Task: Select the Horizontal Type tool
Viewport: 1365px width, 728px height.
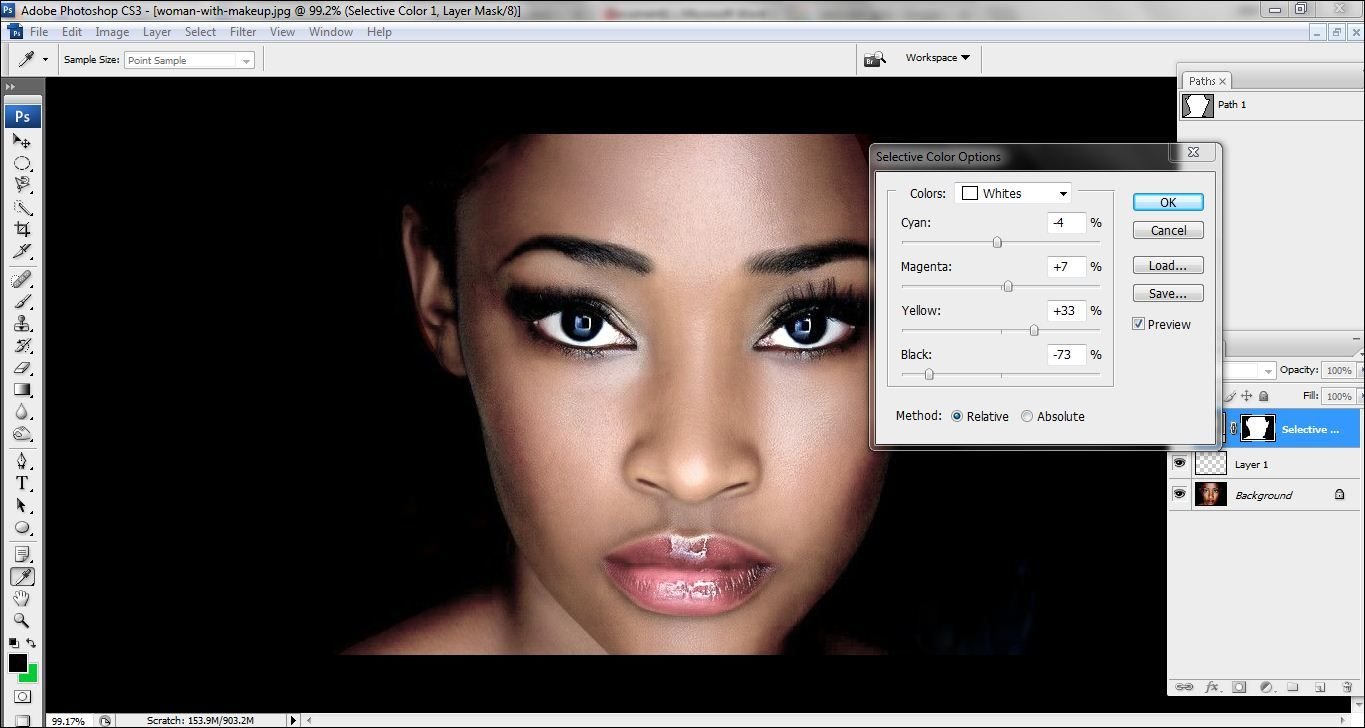Action: click(22, 483)
